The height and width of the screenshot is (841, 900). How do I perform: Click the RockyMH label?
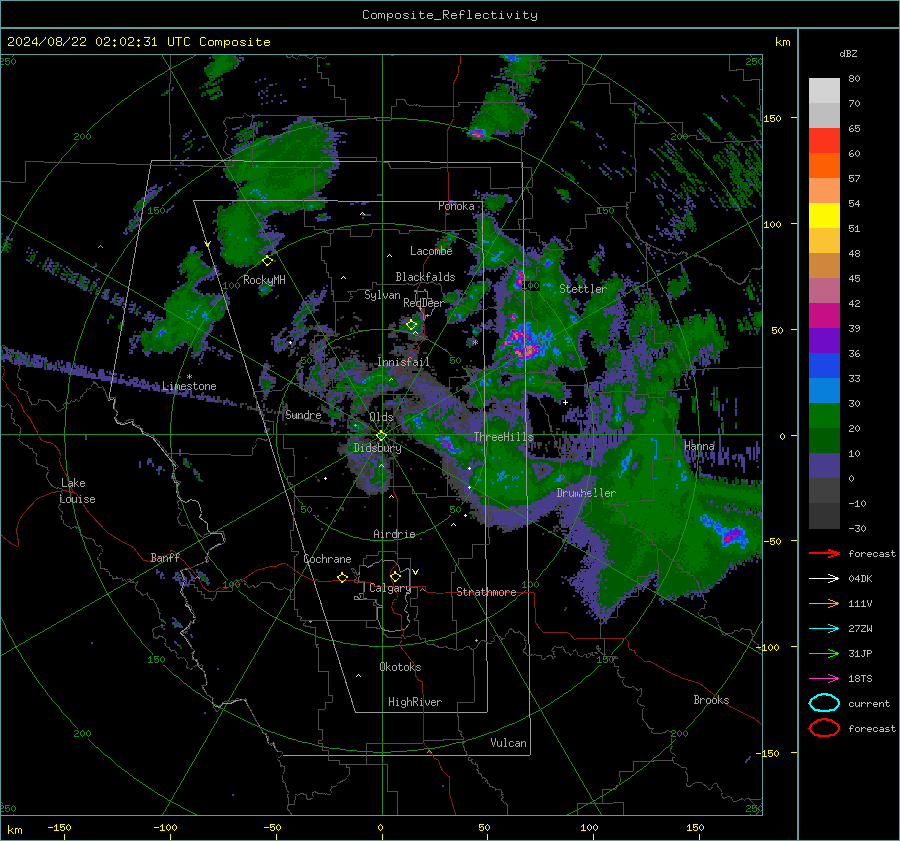(264, 280)
